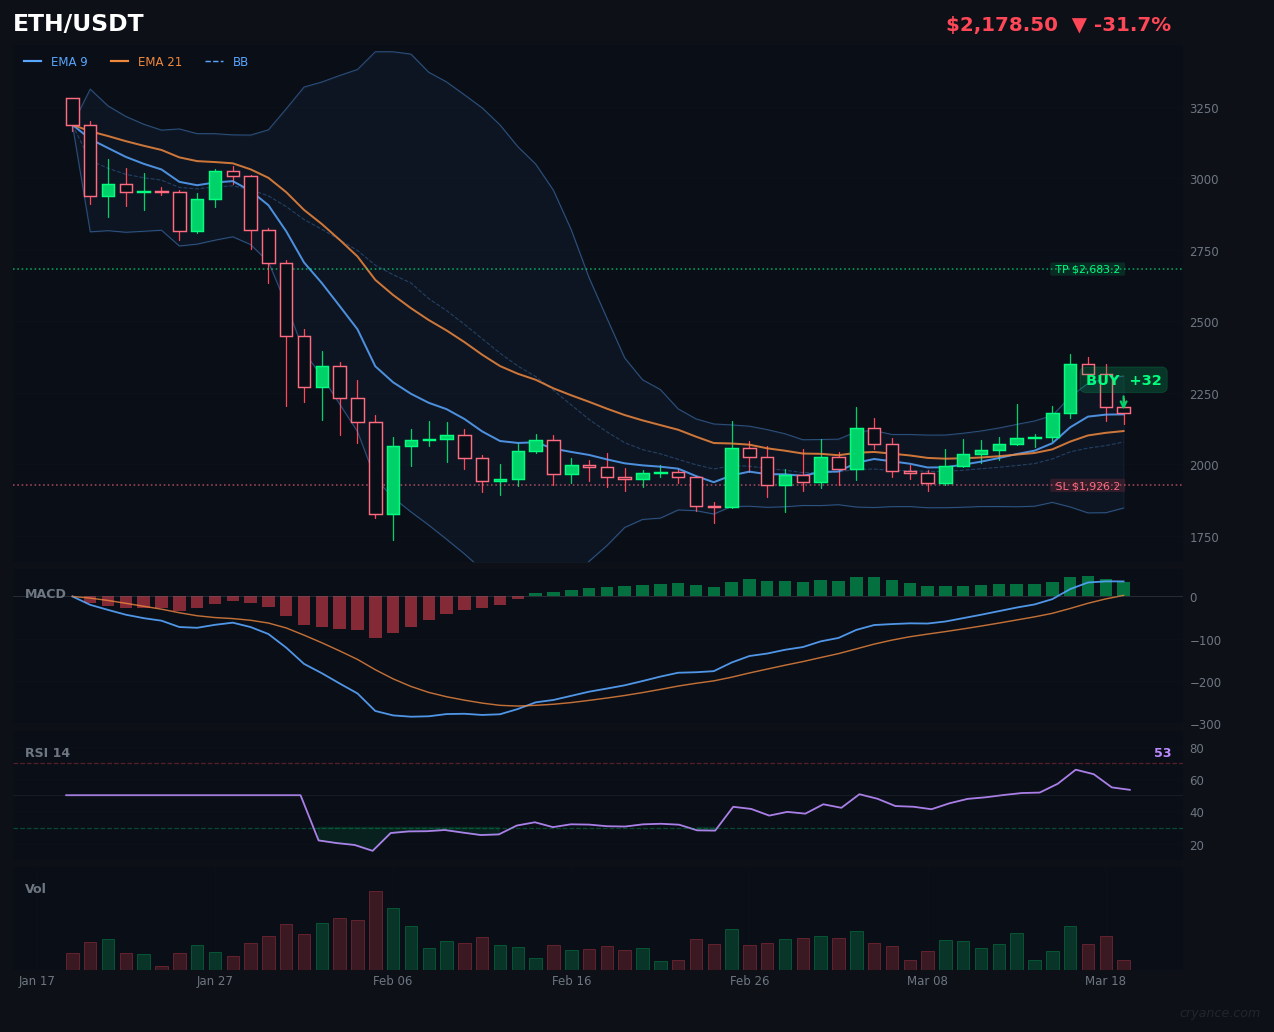The height and width of the screenshot is (1032, 1274).
Task: Select the Vol panel label
Action: coord(34,888)
